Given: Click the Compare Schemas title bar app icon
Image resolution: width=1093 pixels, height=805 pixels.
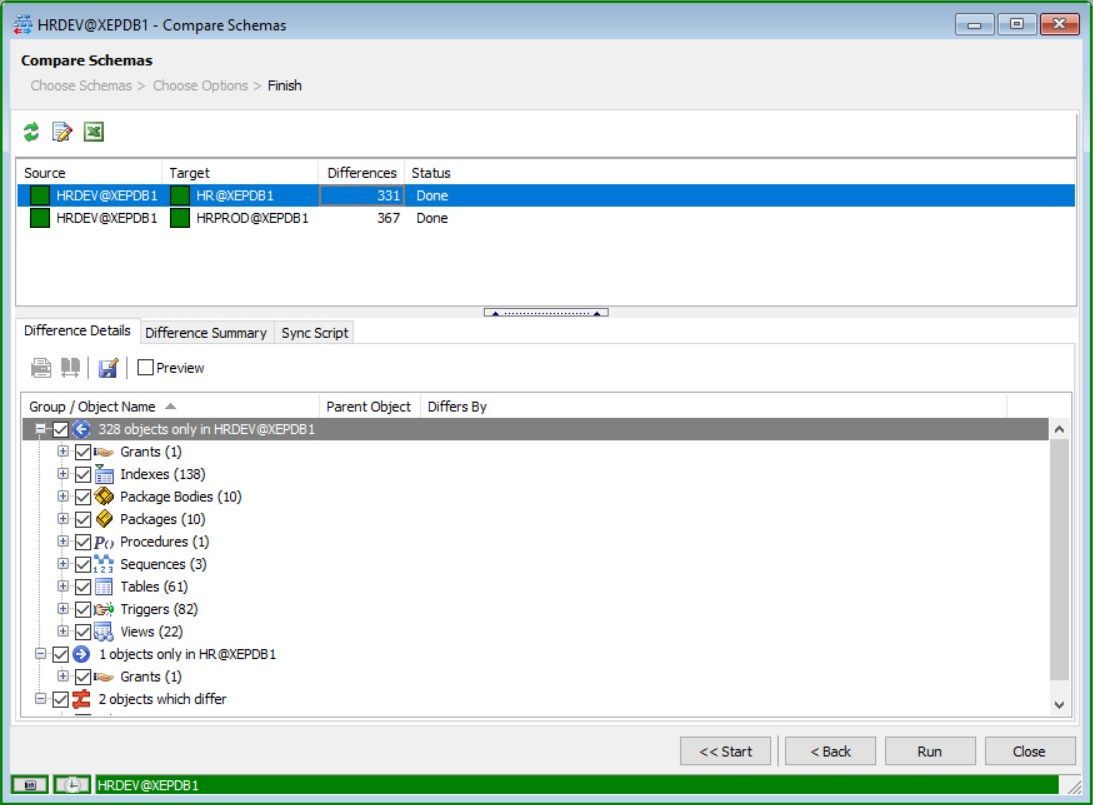Looking at the screenshot, I should [22, 25].
